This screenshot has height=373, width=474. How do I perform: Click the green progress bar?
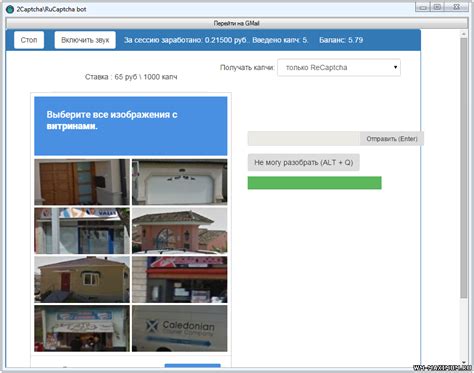314,183
